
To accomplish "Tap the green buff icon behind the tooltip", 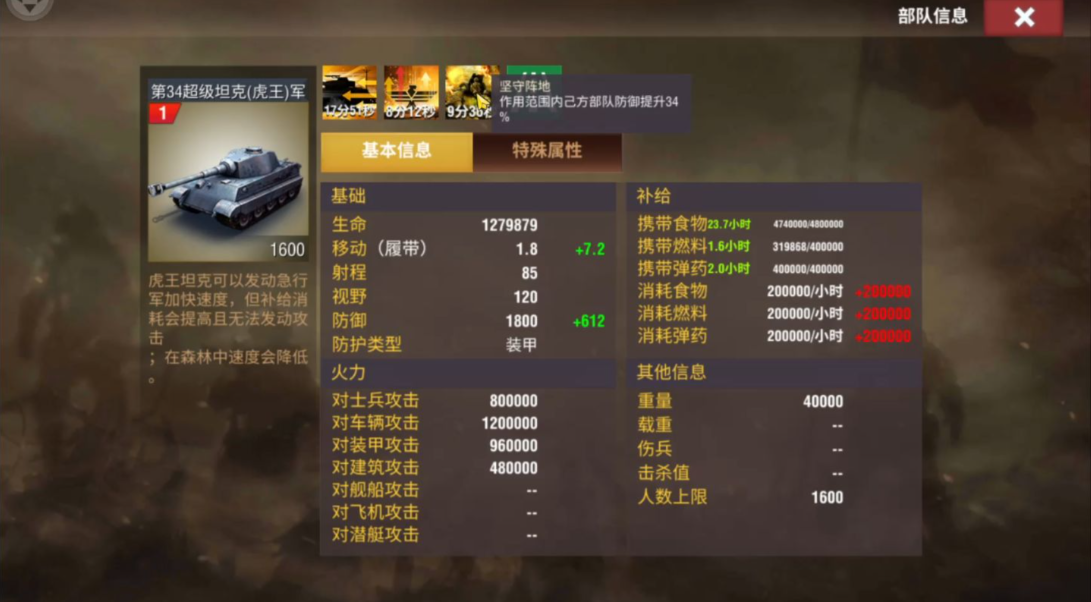I will click(x=534, y=70).
